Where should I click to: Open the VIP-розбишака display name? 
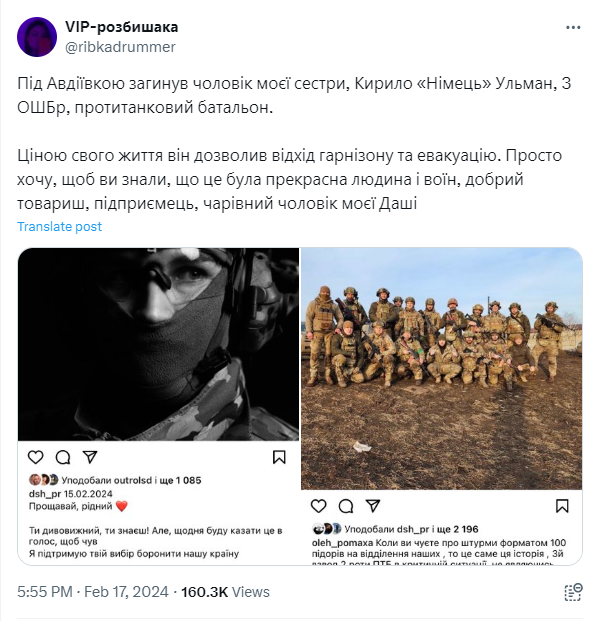[x=122, y=27]
